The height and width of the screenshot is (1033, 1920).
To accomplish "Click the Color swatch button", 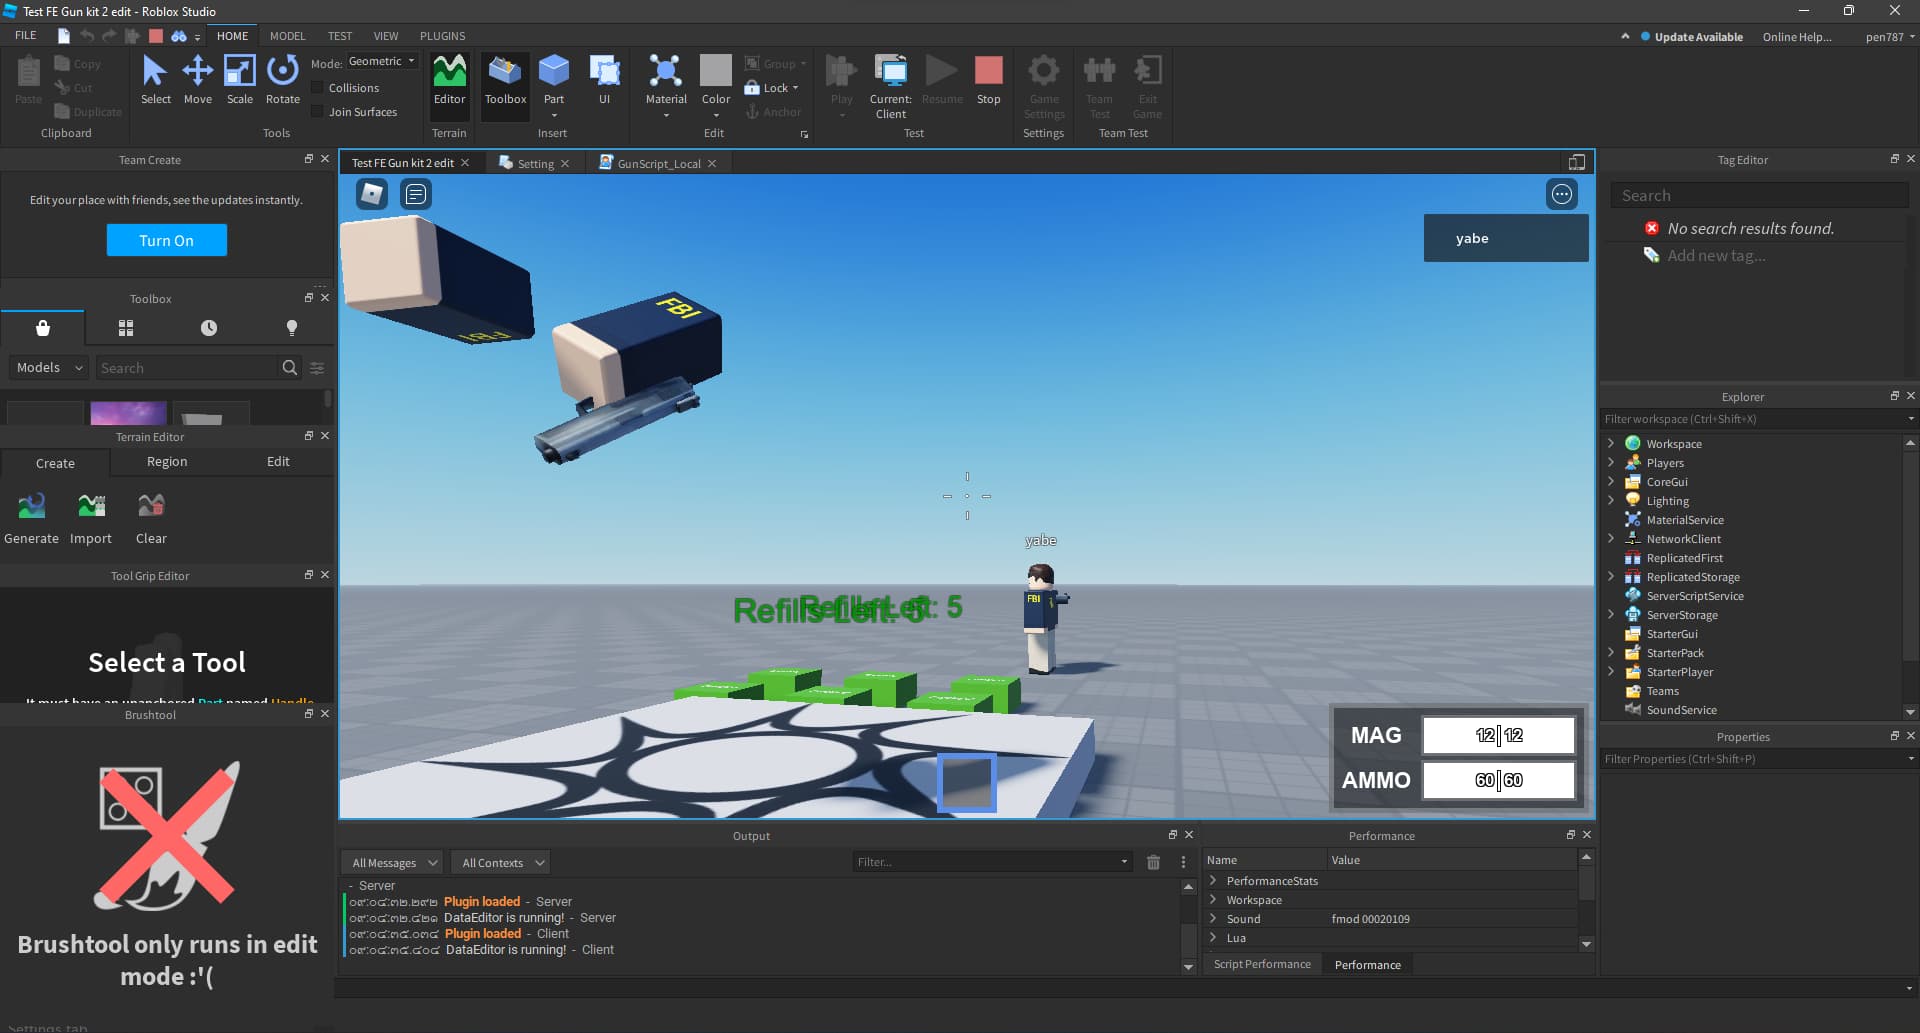I will [x=715, y=70].
